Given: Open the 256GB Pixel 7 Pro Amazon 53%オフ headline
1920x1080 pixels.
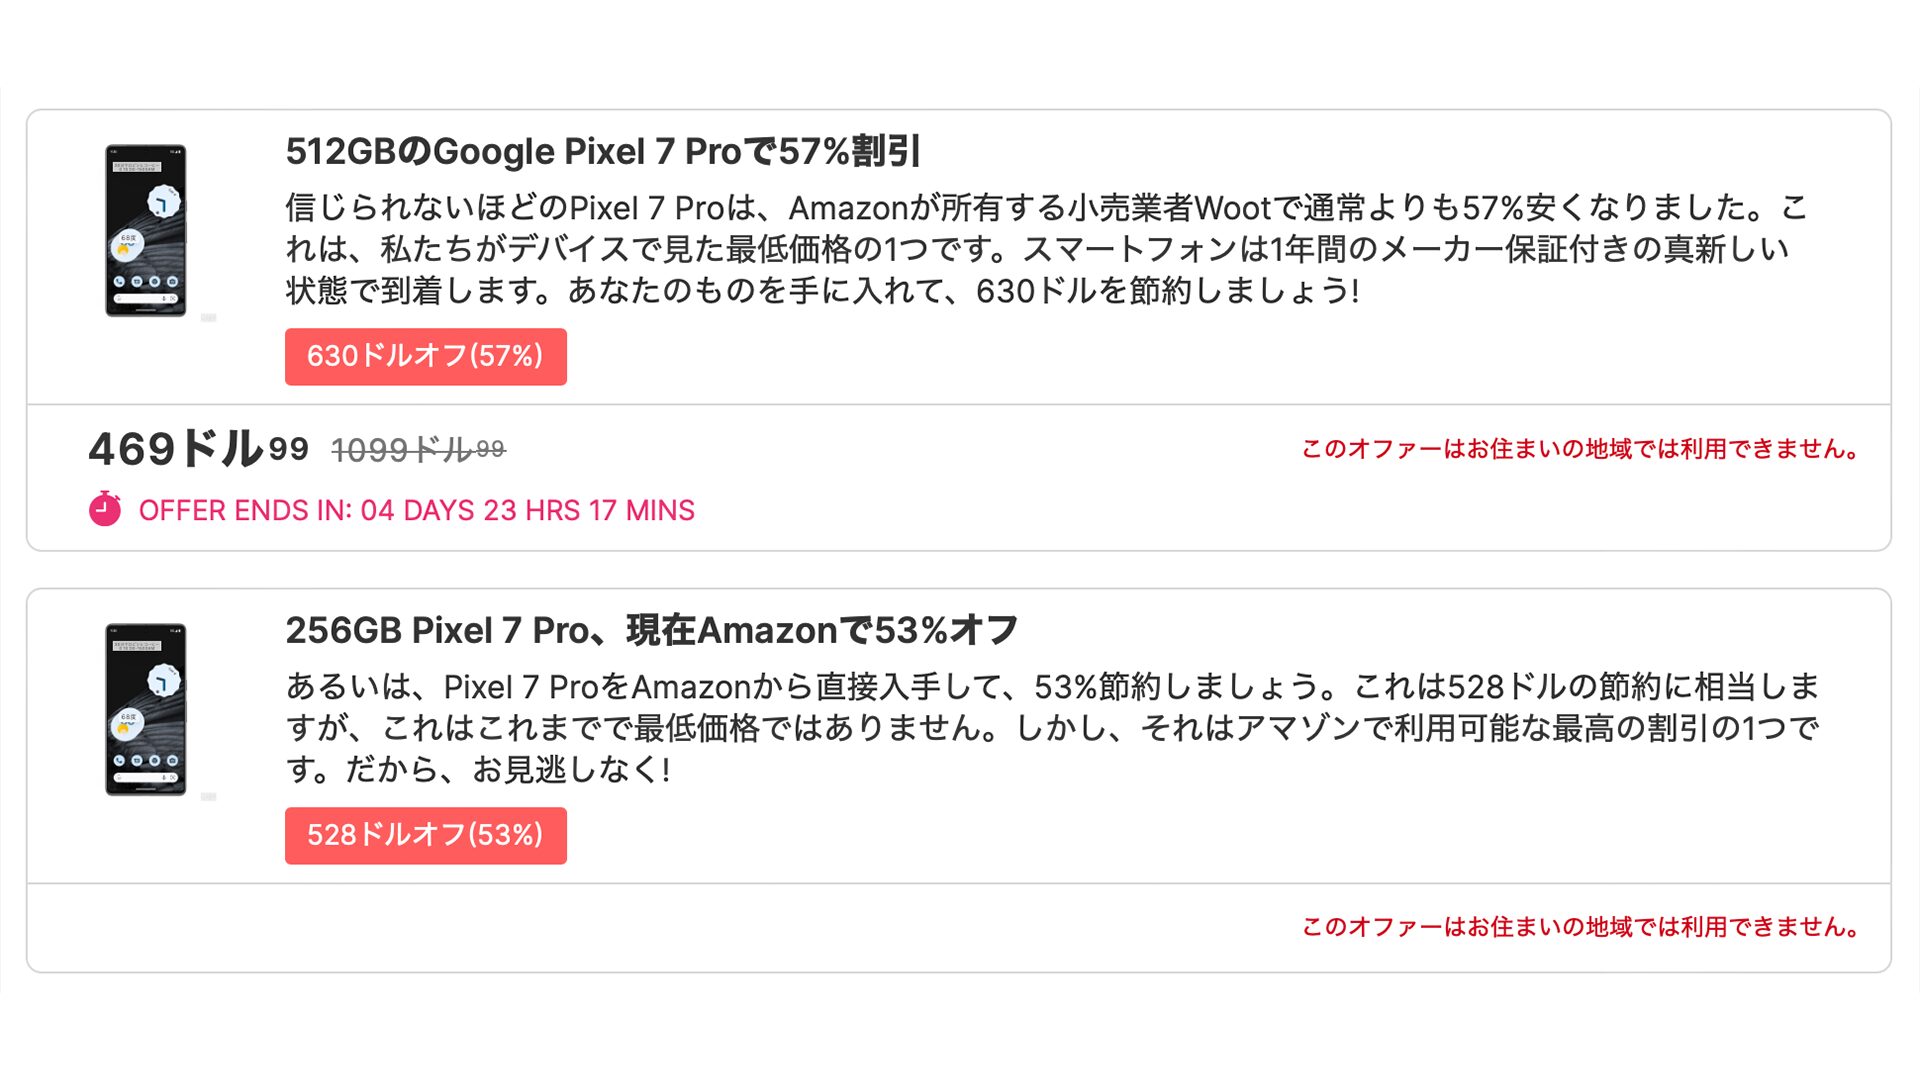Looking at the screenshot, I should 651,631.
